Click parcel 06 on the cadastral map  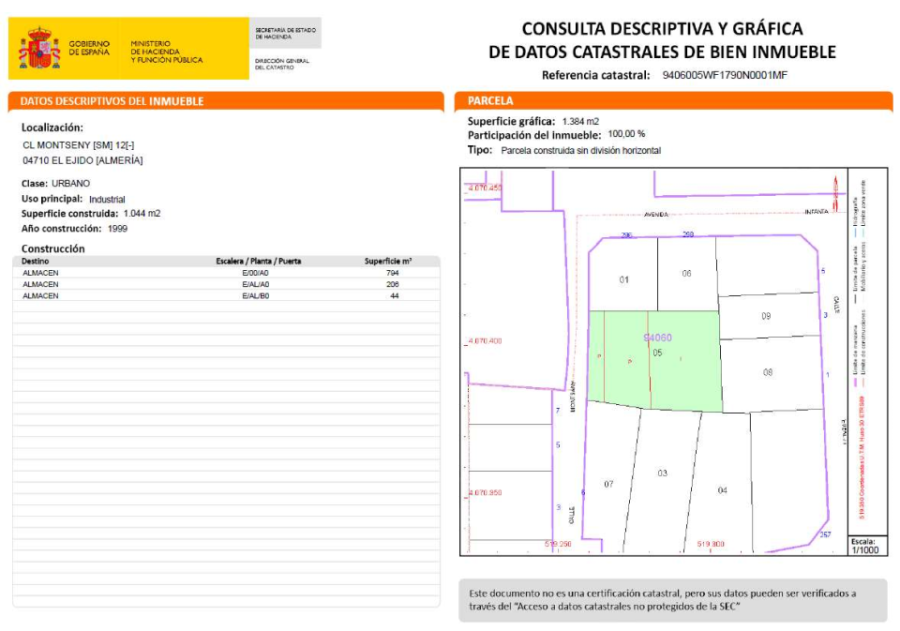click(x=686, y=273)
